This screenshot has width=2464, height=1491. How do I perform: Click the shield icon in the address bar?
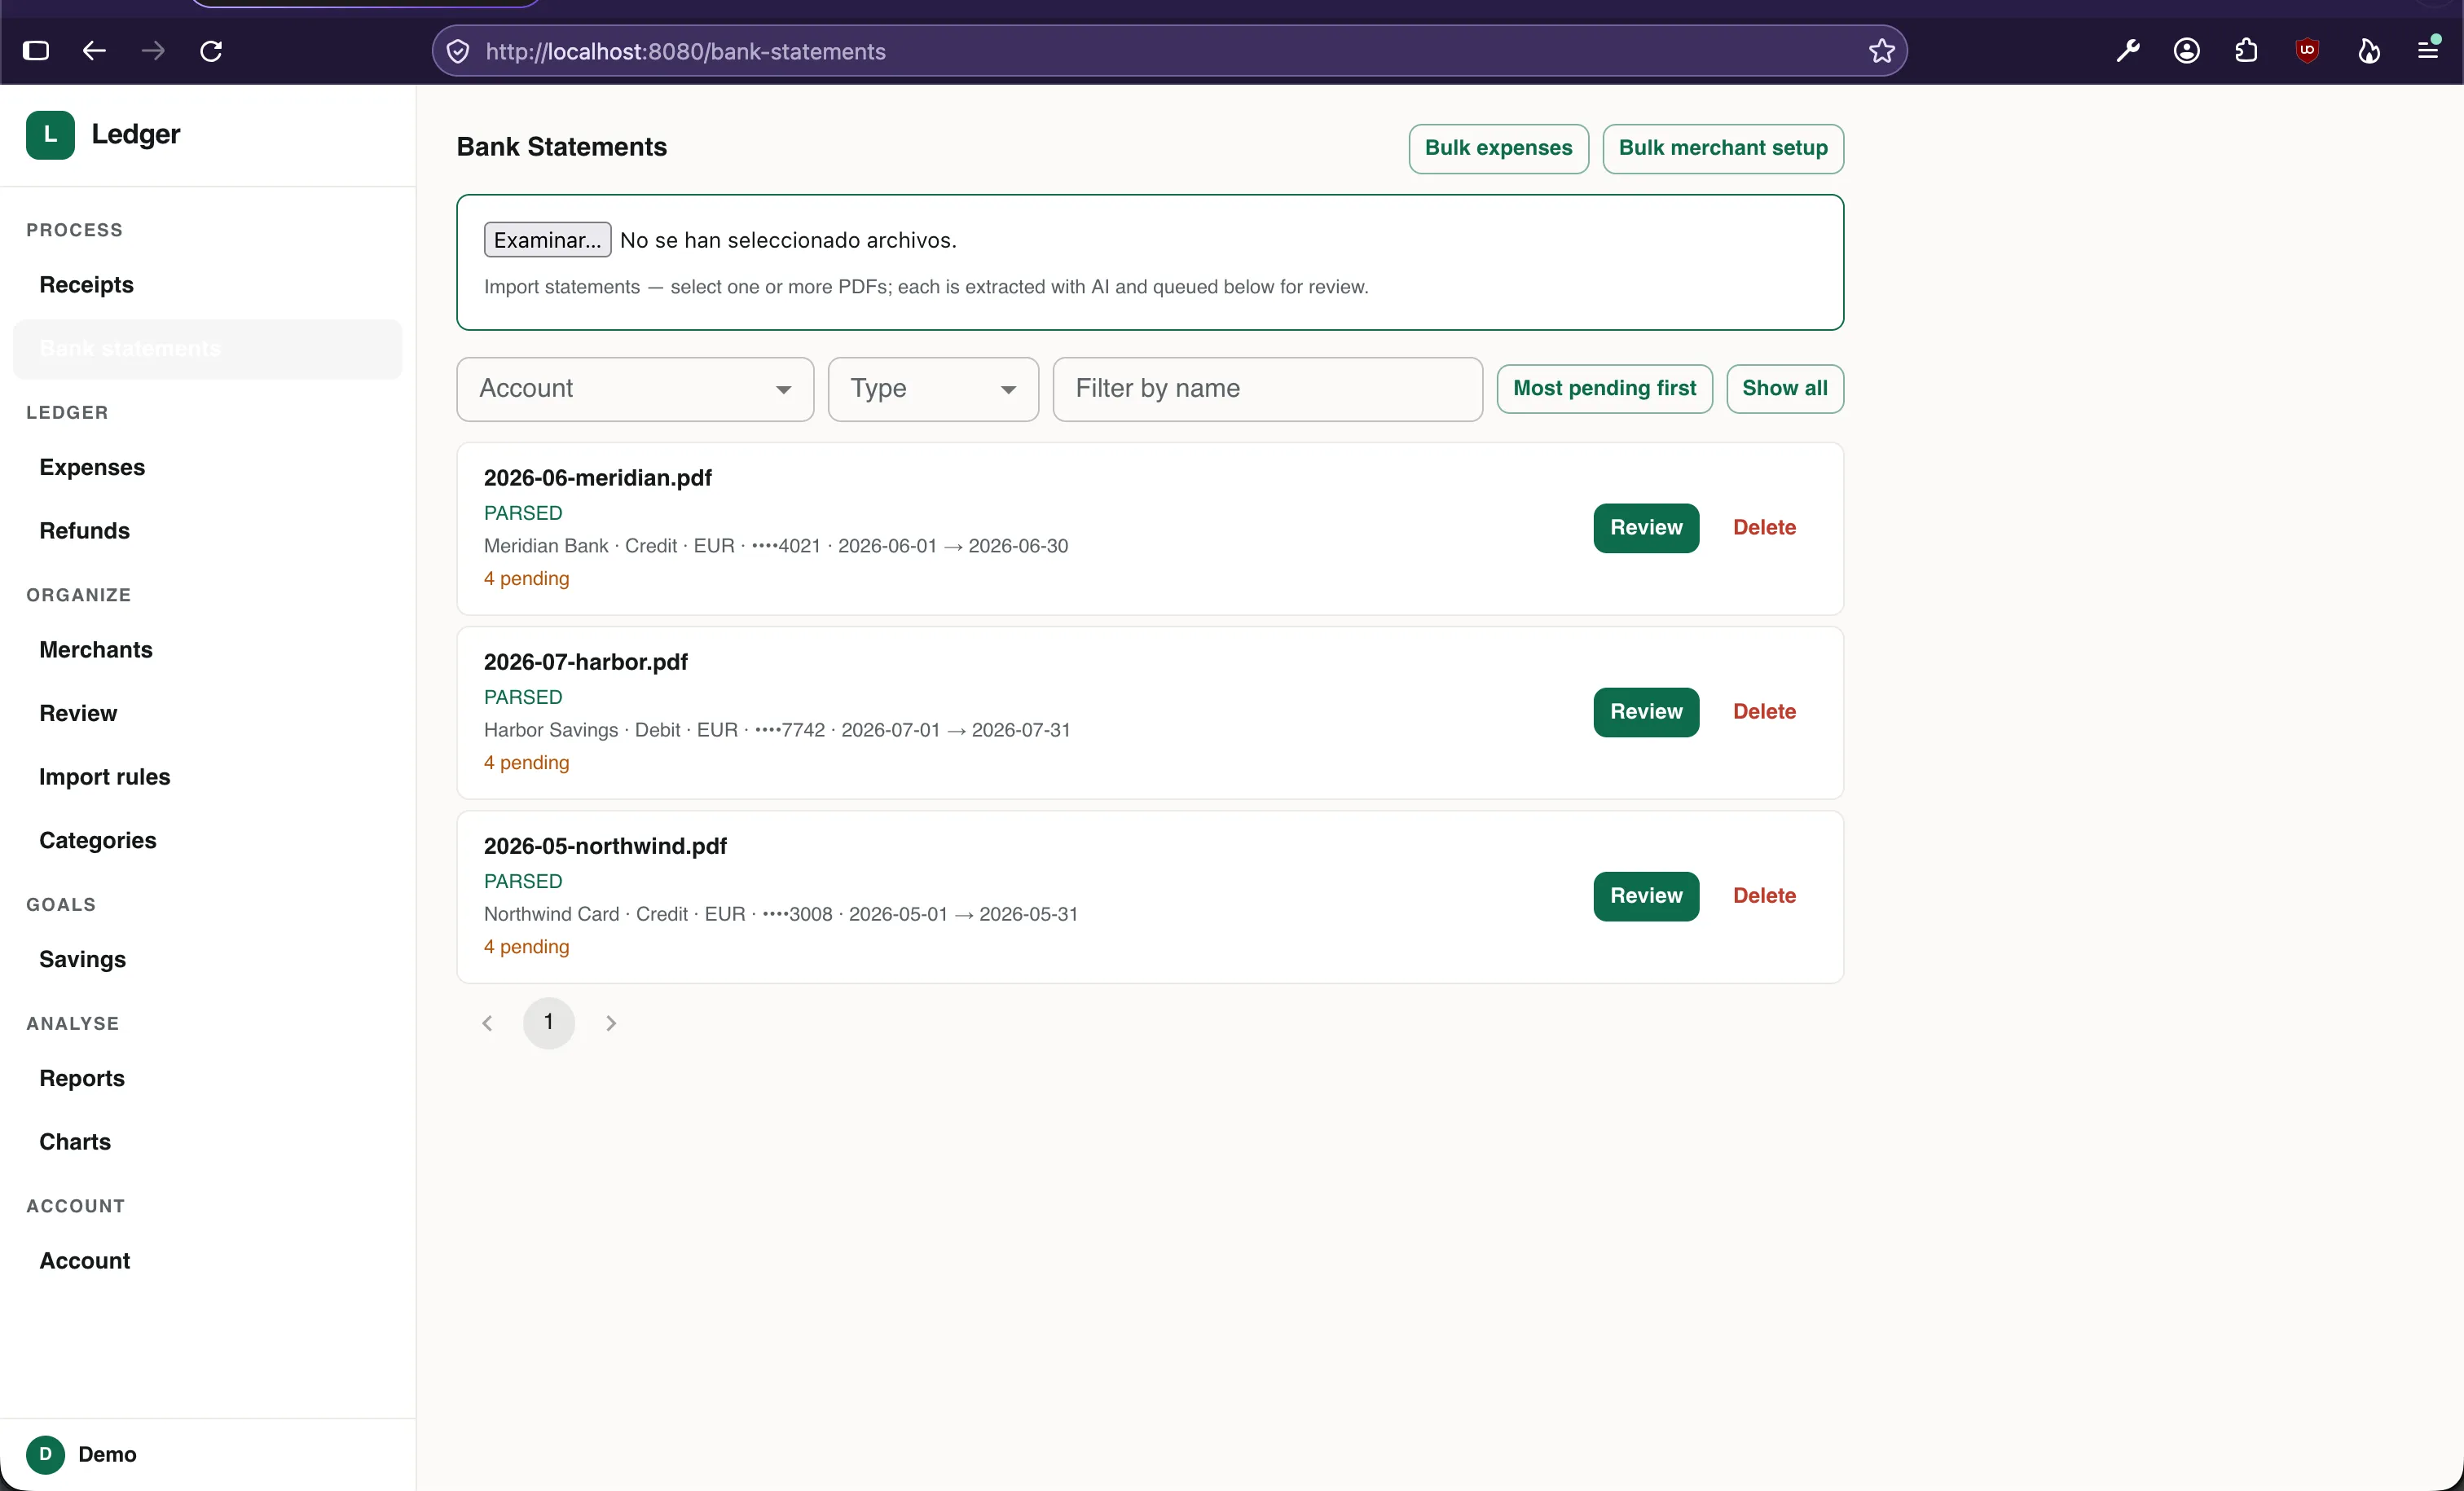pyautogui.click(x=458, y=51)
